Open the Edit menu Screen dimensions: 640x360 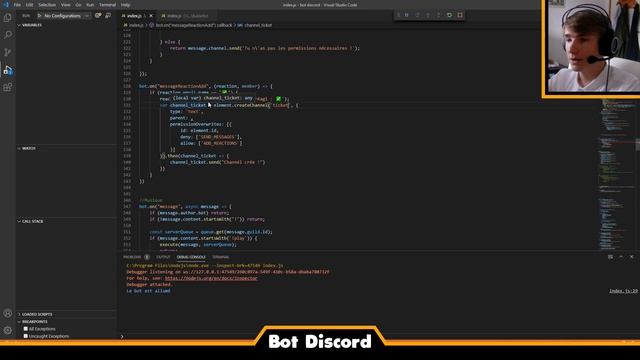[x=29, y=5]
